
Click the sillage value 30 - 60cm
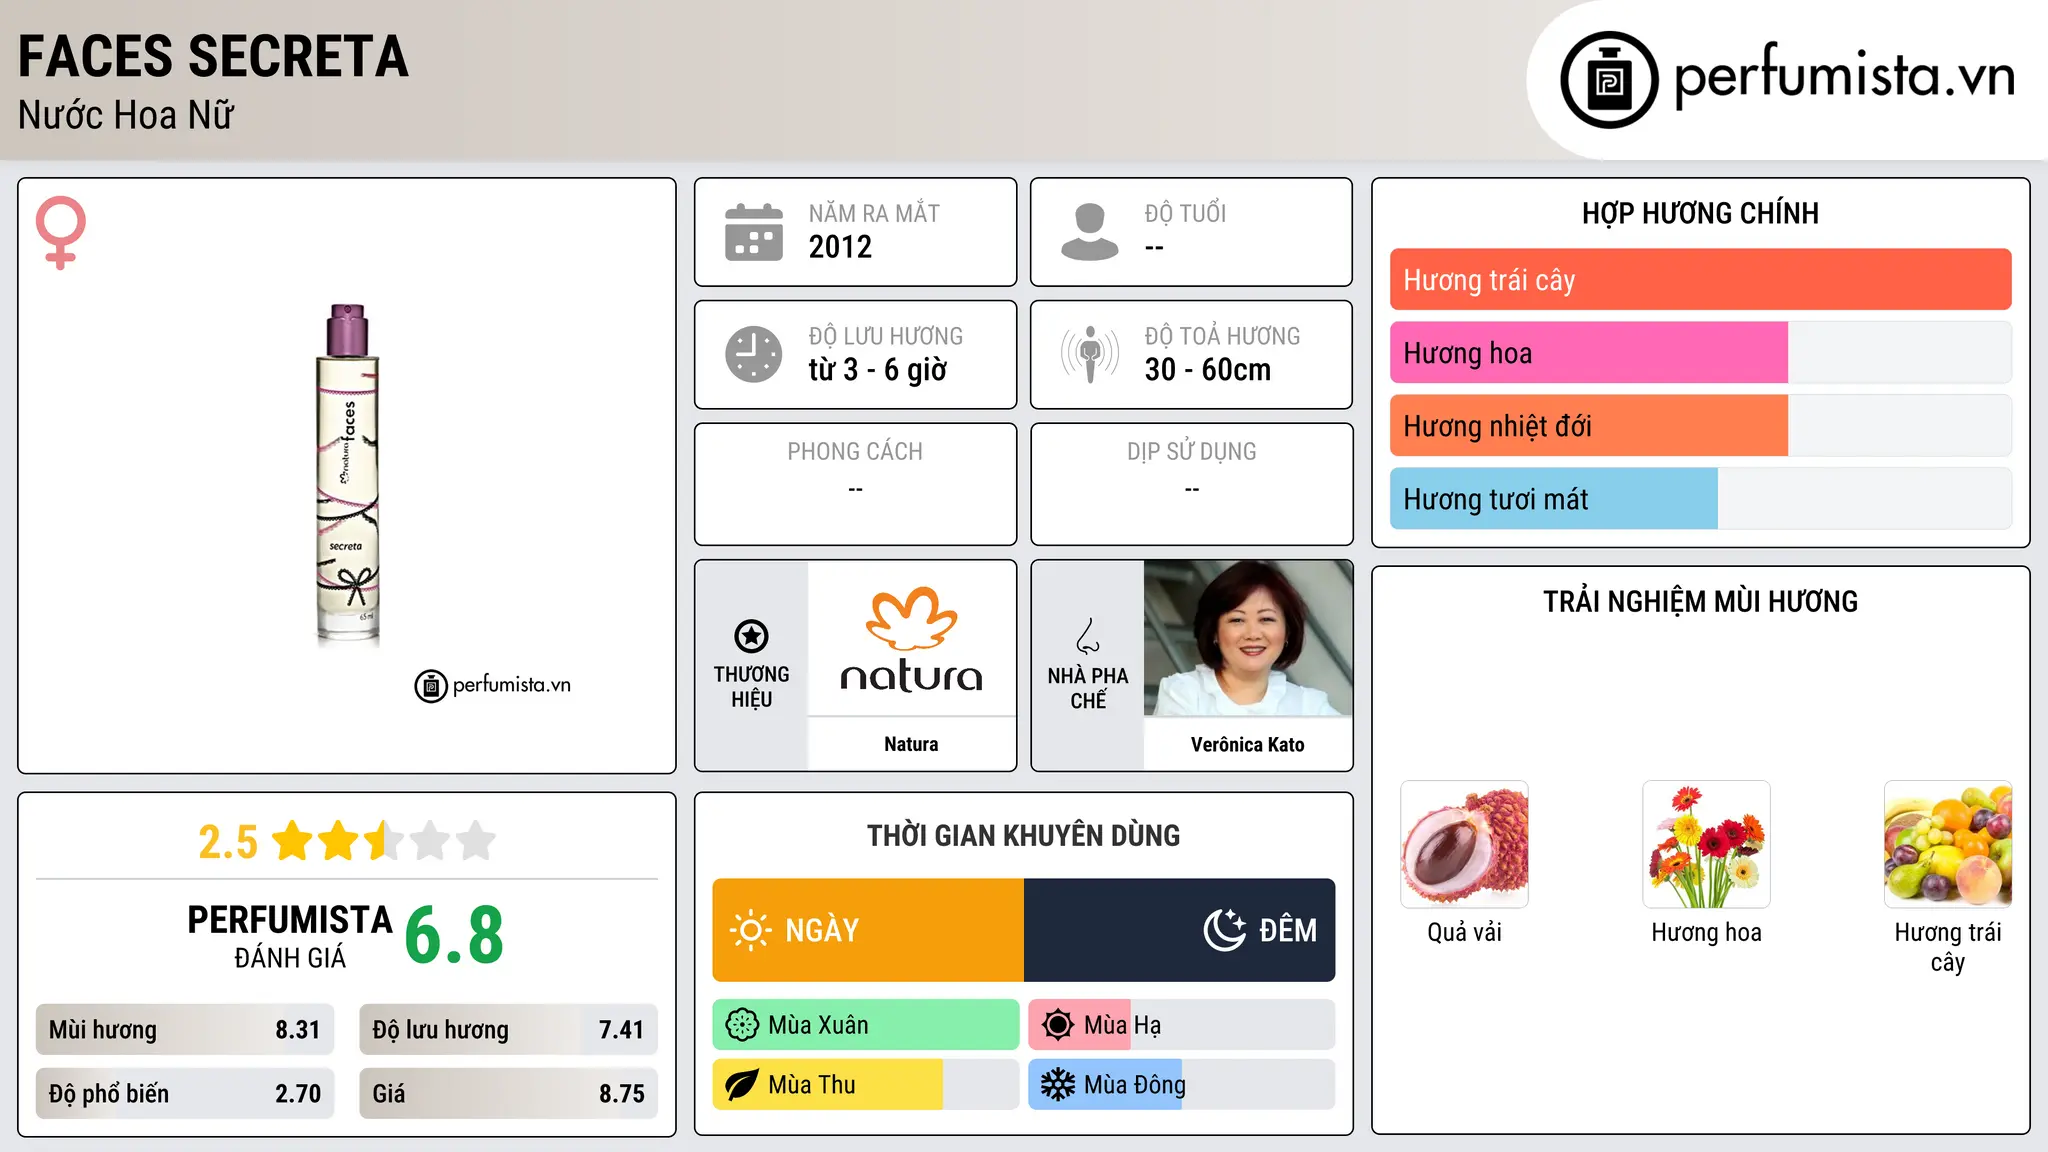(x=1208, y=370)
